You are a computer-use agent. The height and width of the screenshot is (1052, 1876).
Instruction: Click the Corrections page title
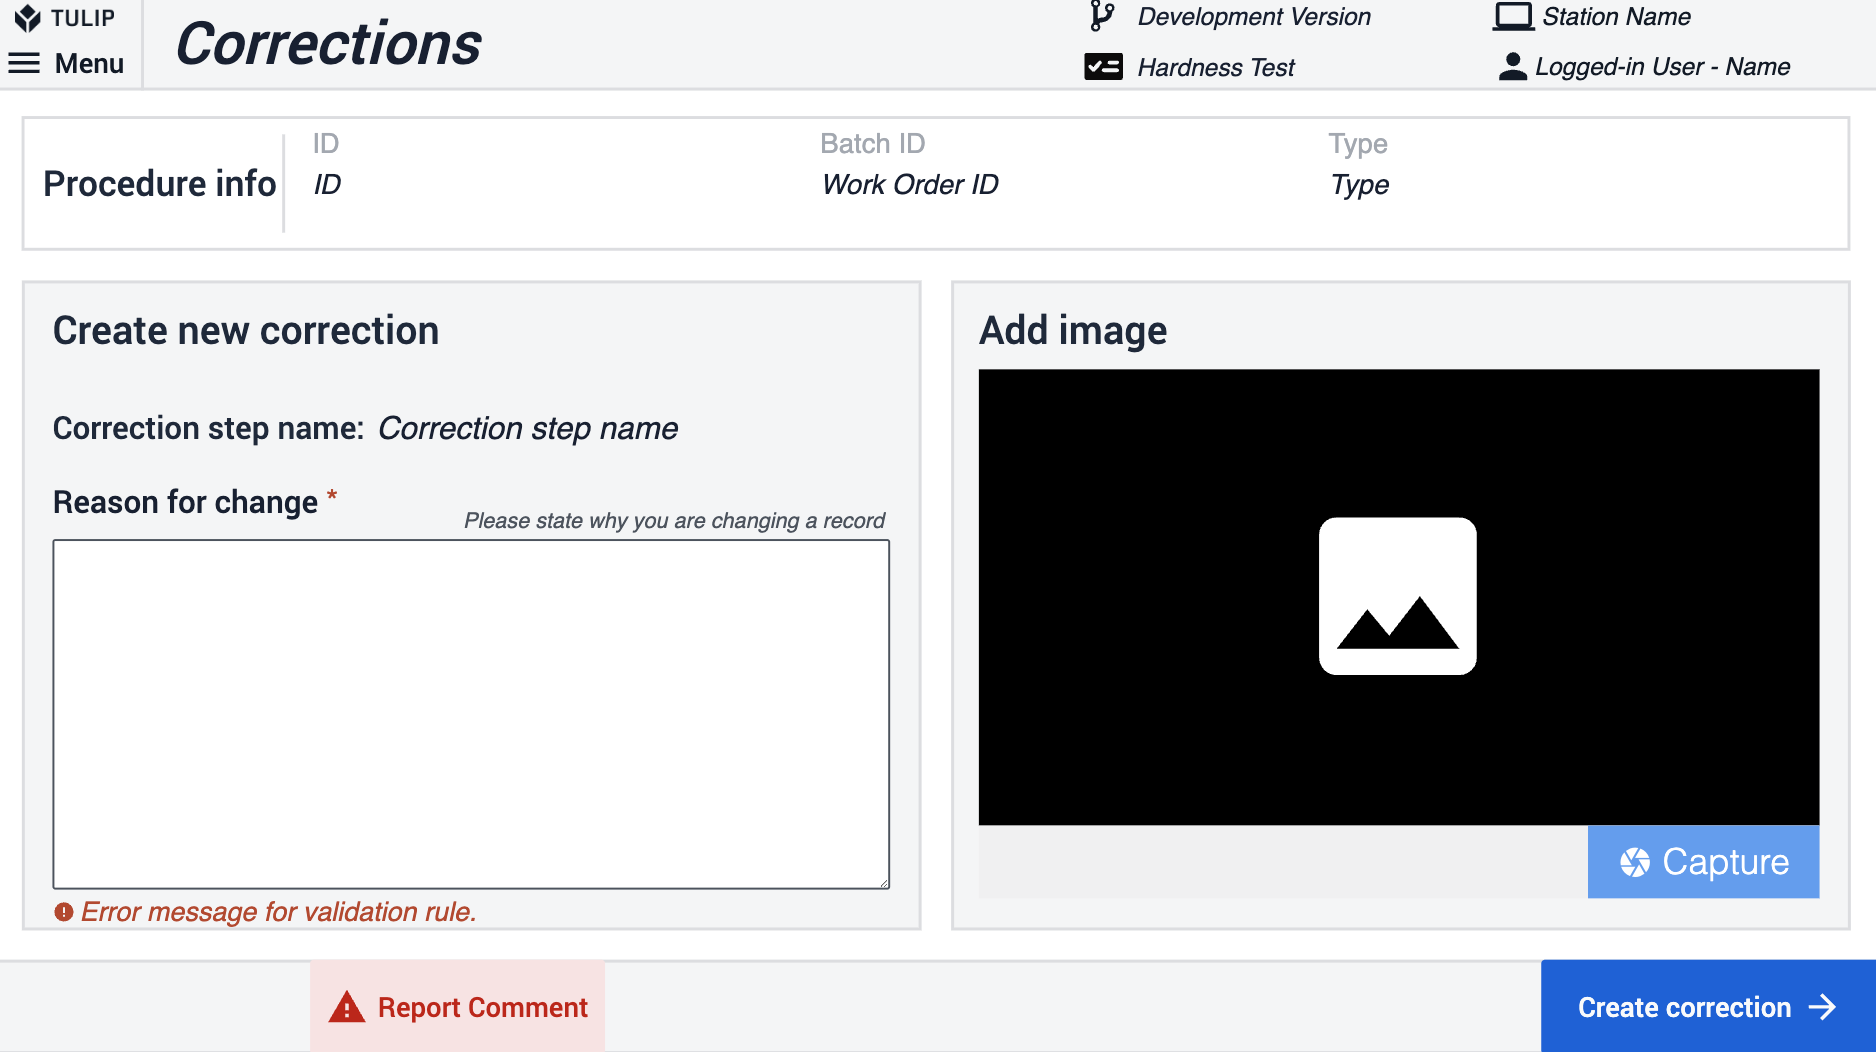(329, 44)
